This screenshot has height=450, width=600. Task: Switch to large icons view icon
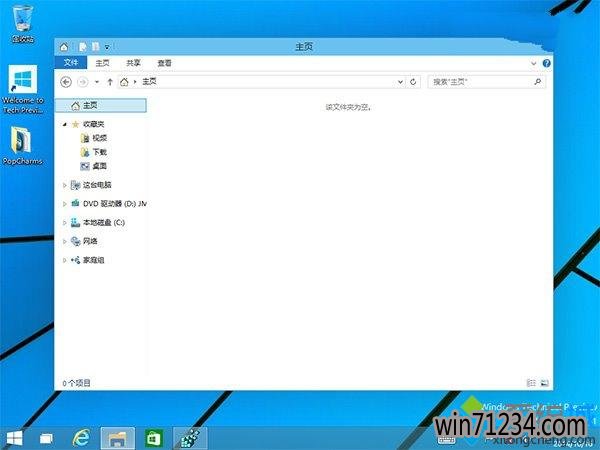(x=544, y=383)
